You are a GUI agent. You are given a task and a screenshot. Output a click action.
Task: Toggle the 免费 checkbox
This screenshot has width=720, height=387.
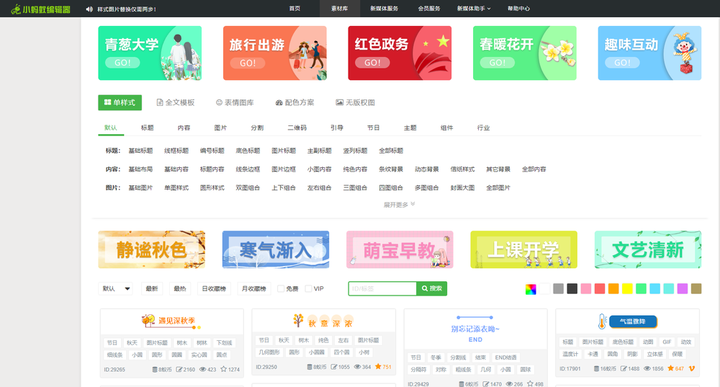tap(281, 289)
